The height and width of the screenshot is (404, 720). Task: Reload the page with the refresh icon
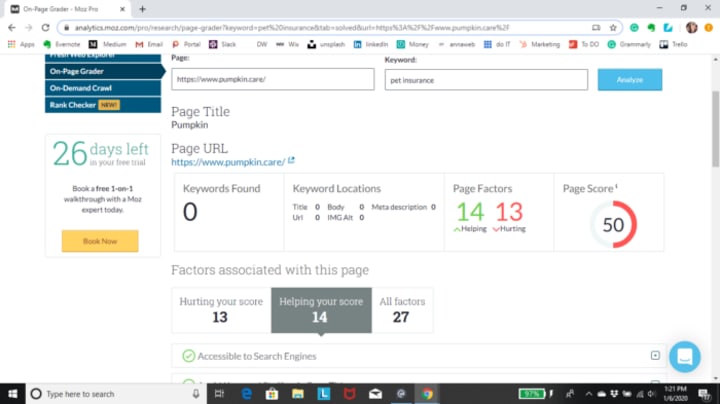click(x=45, y=28)
